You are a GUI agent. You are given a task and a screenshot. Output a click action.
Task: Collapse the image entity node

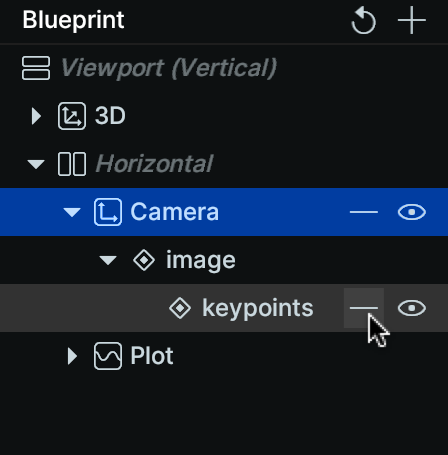point(108,260)
